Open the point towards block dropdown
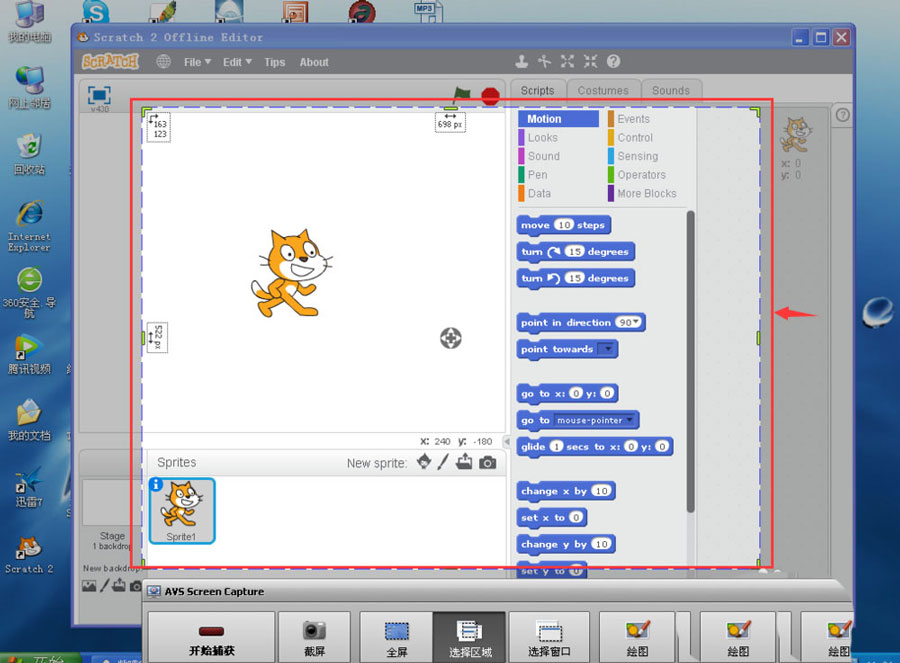The width and height of the screenshot is (900, 663). [607, 348]
